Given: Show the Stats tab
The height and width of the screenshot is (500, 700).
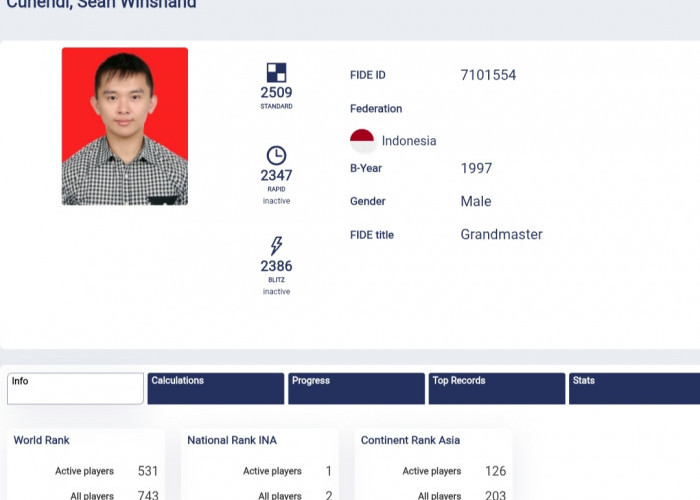Looking at the screenshot, I should point(633,388).
